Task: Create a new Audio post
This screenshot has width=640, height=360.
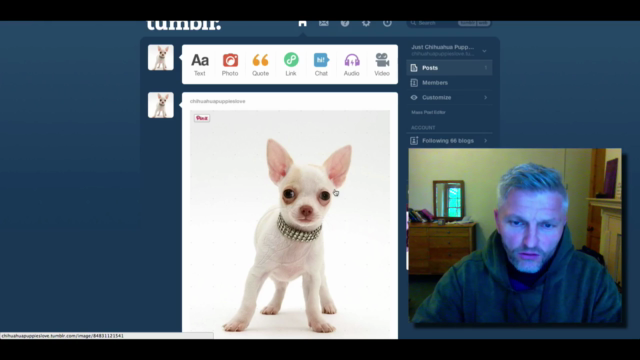Action: tap(351, 64)
